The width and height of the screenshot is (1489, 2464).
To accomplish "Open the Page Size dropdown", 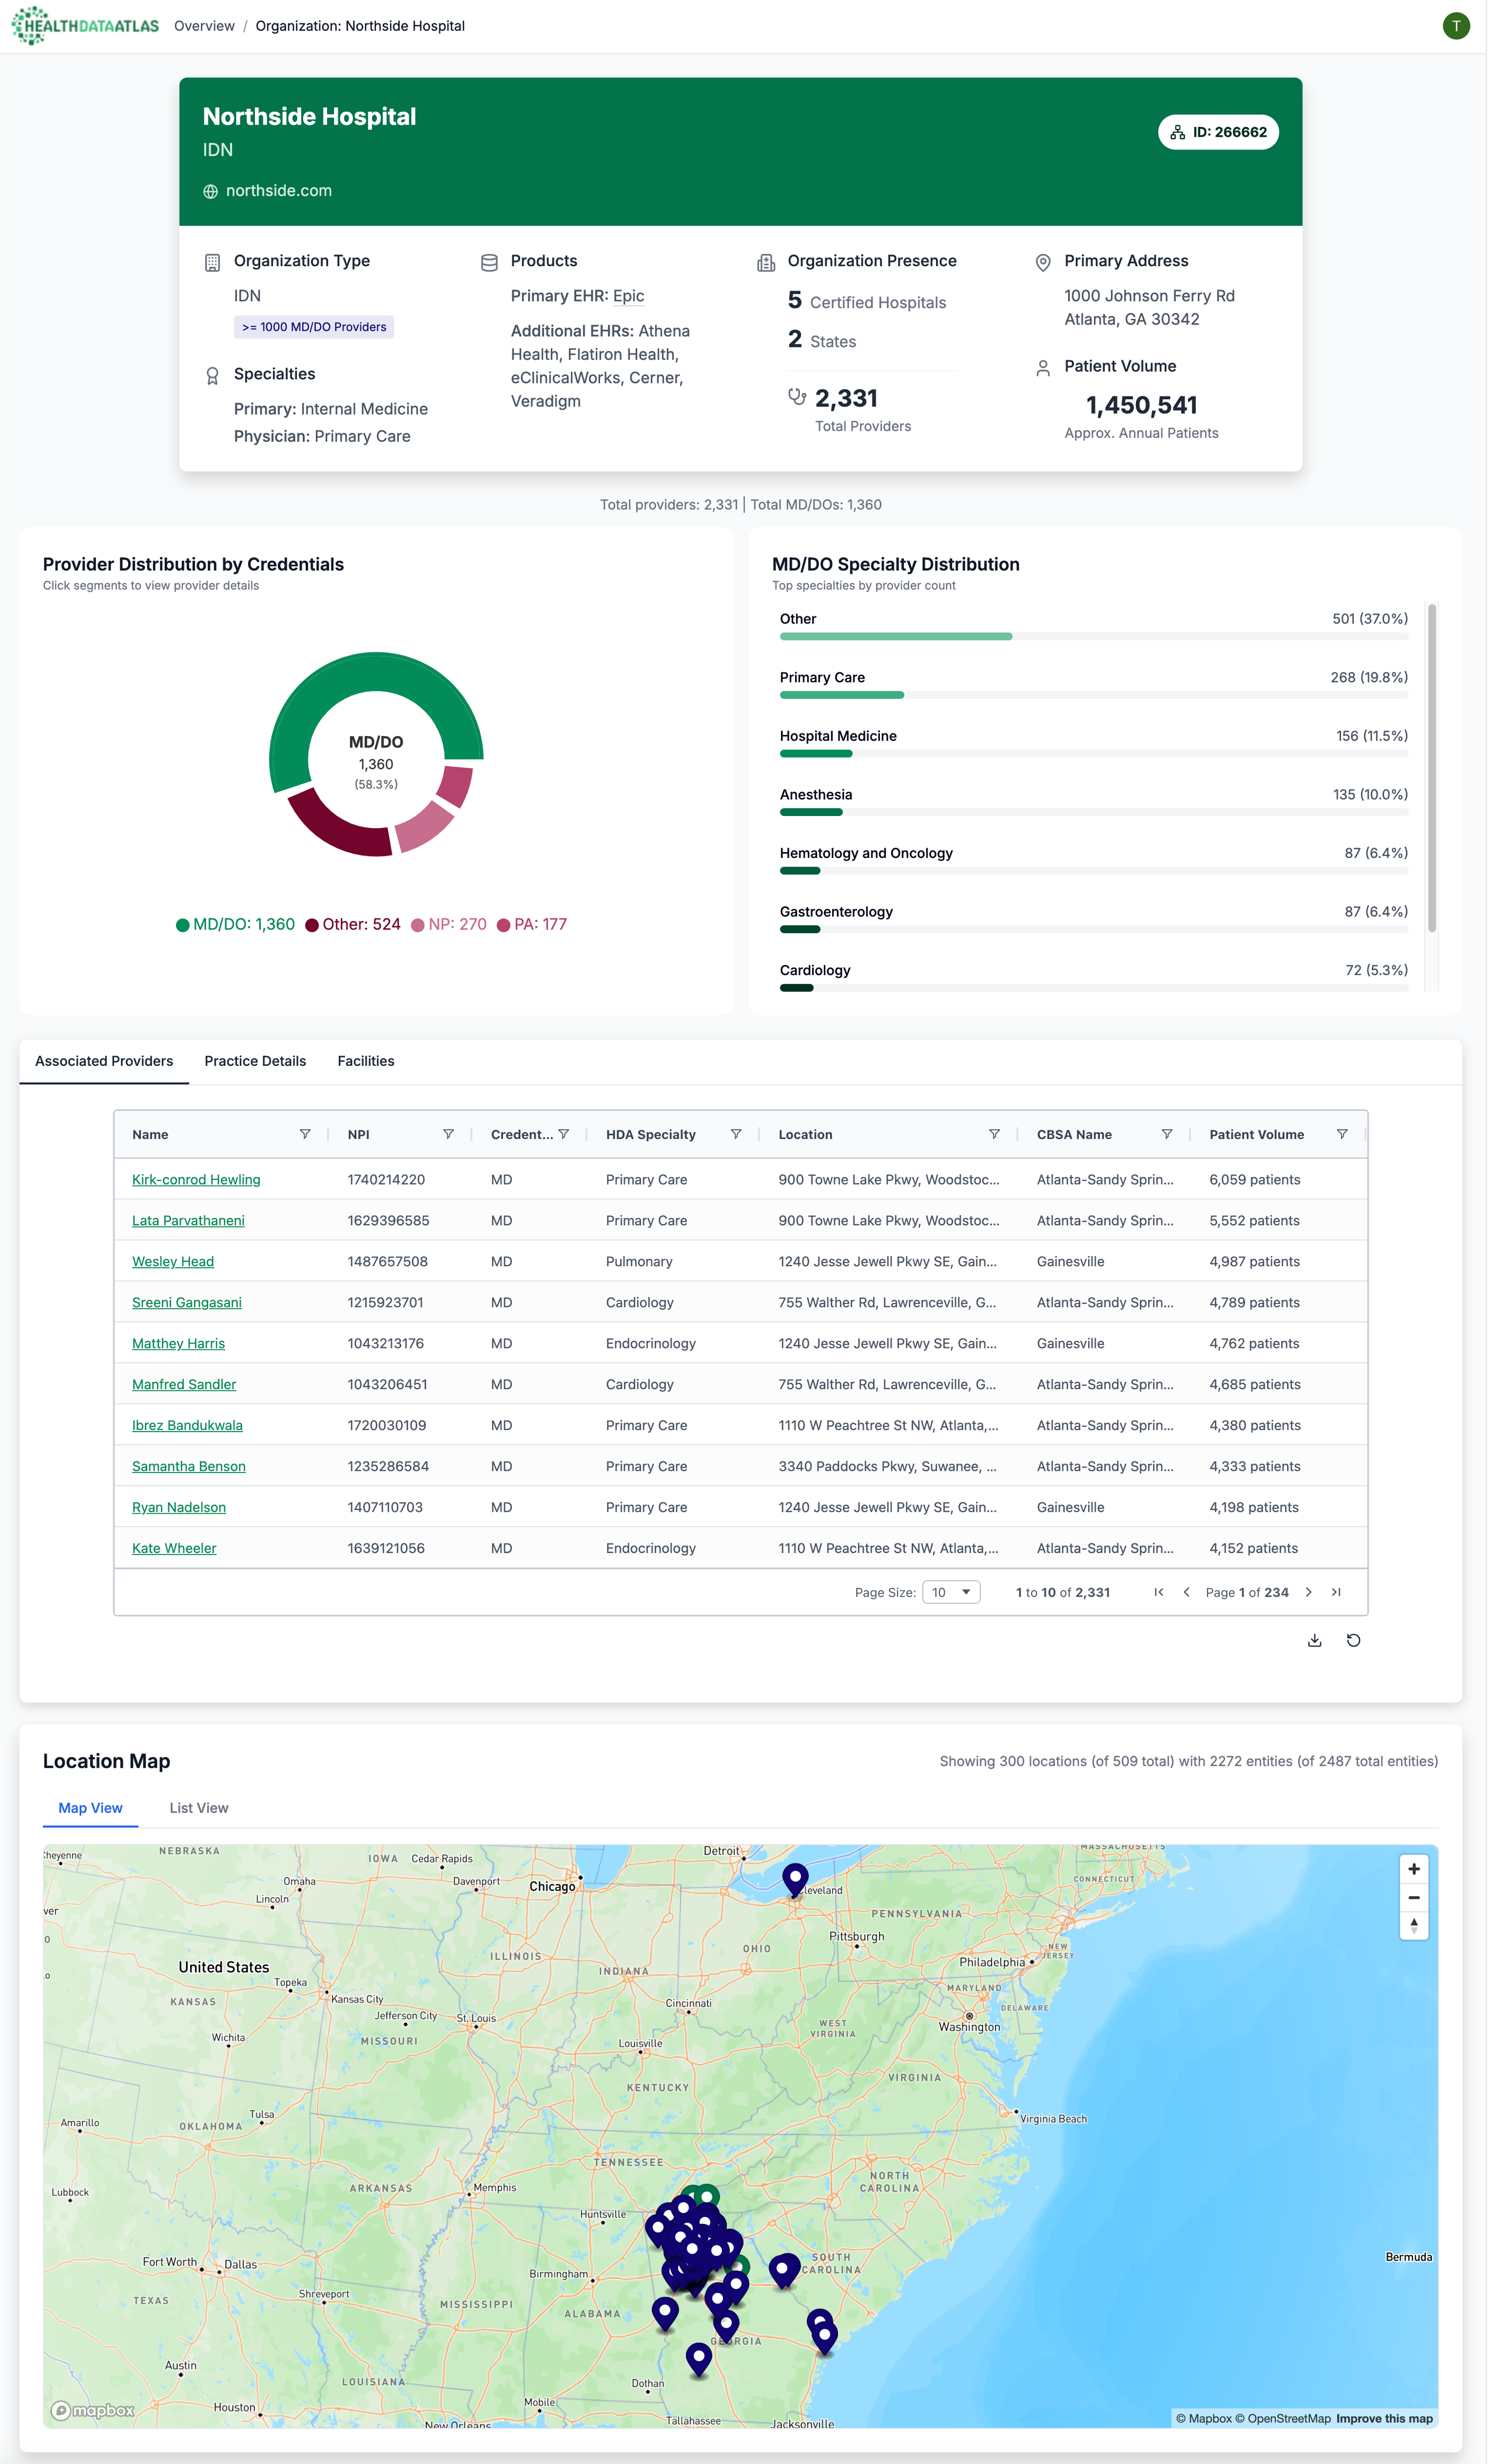I will click(950, 1593).
